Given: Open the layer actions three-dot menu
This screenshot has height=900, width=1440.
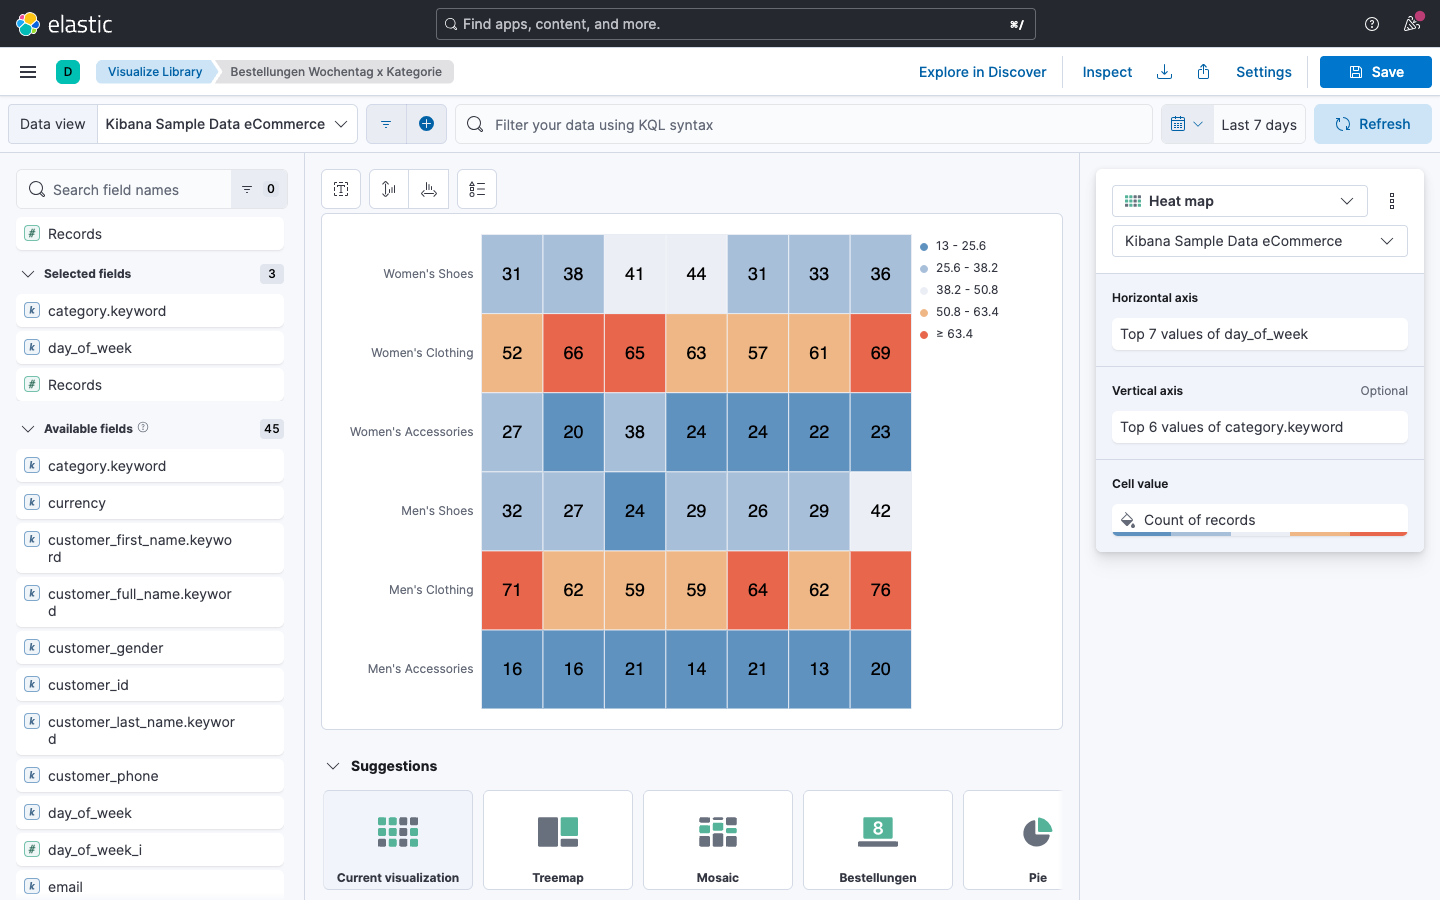Looking at the screenshot, I should (x=1392, y=201).
